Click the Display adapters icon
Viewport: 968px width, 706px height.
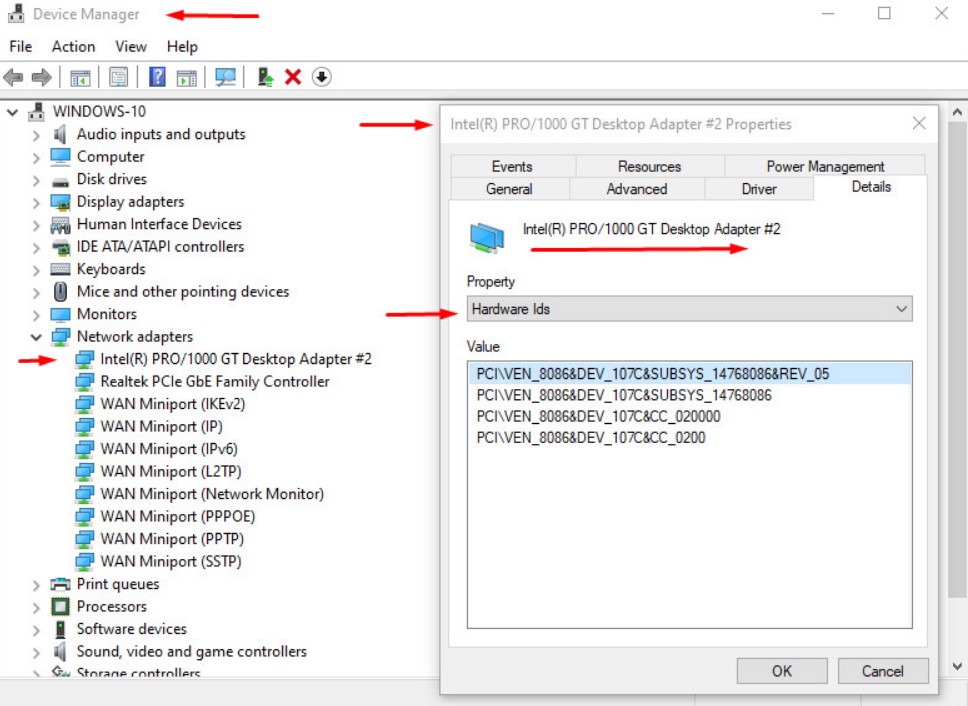click(x=60, y=202)
